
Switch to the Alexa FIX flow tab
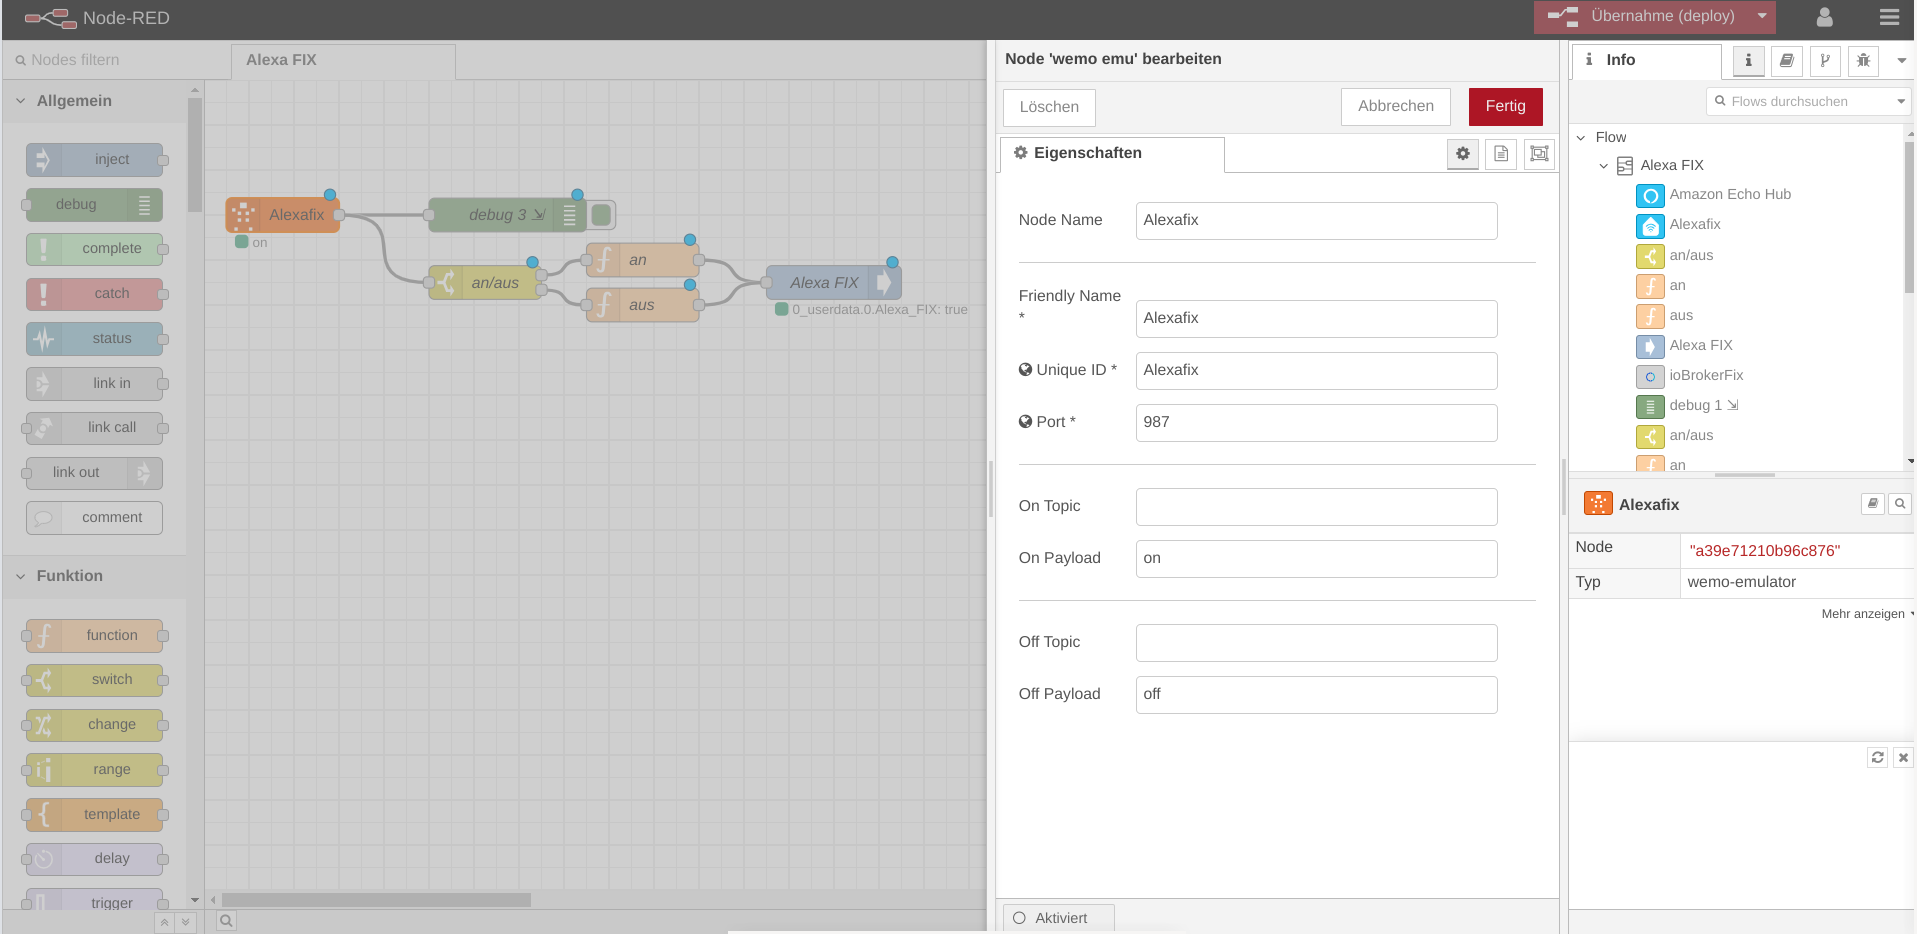tap(343, 60)
